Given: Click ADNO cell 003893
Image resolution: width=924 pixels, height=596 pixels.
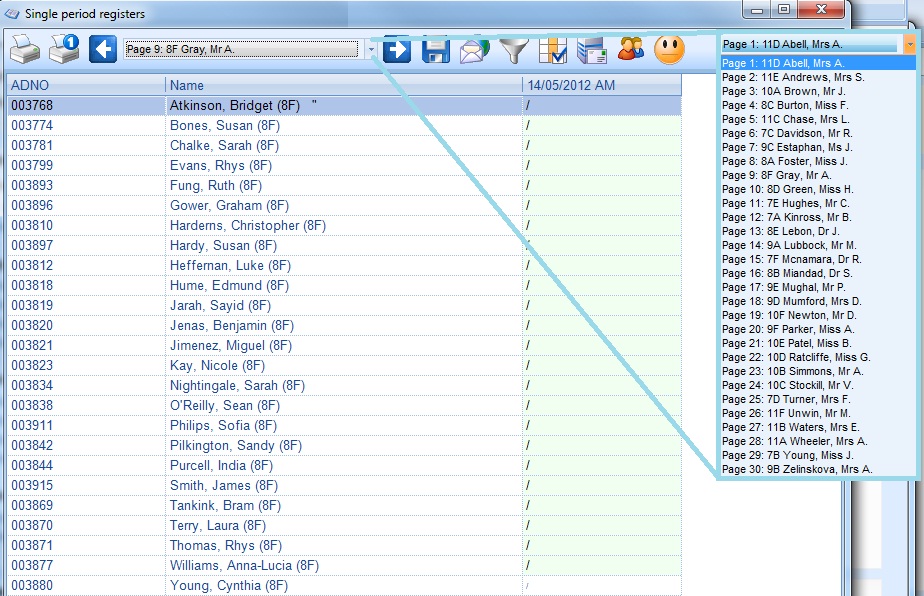Looking at the screenshot, I should (x=86, y=186).
